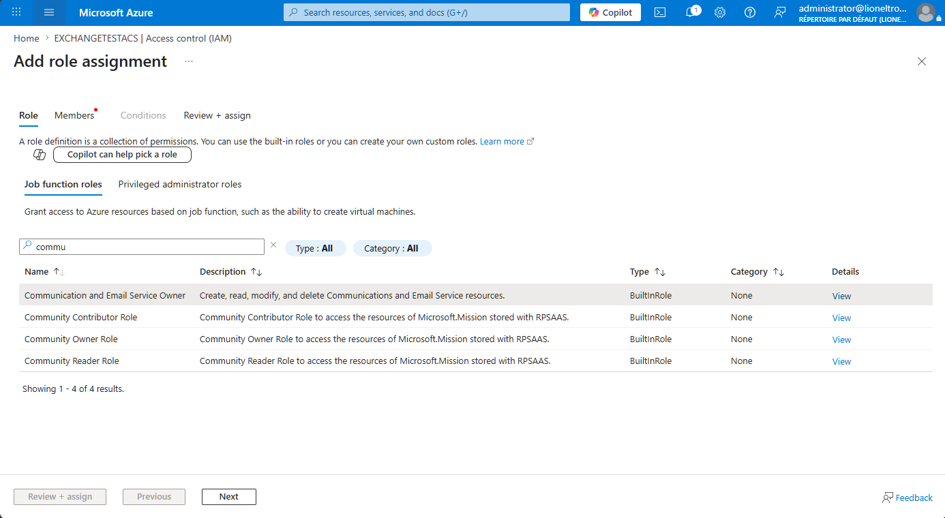Open the Azure portal hamburger menu
The image size is (945, 518).
tap(49, 12)
